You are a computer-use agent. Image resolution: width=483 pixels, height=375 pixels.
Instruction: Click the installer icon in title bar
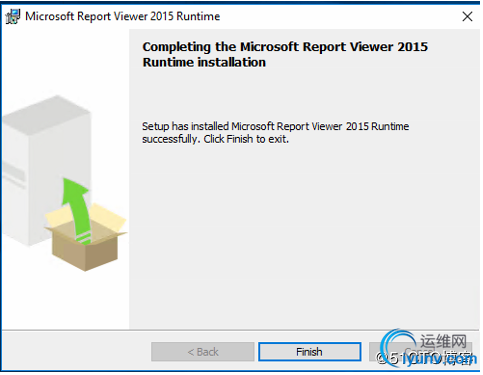pyautogui.click(x=13, y=16)
